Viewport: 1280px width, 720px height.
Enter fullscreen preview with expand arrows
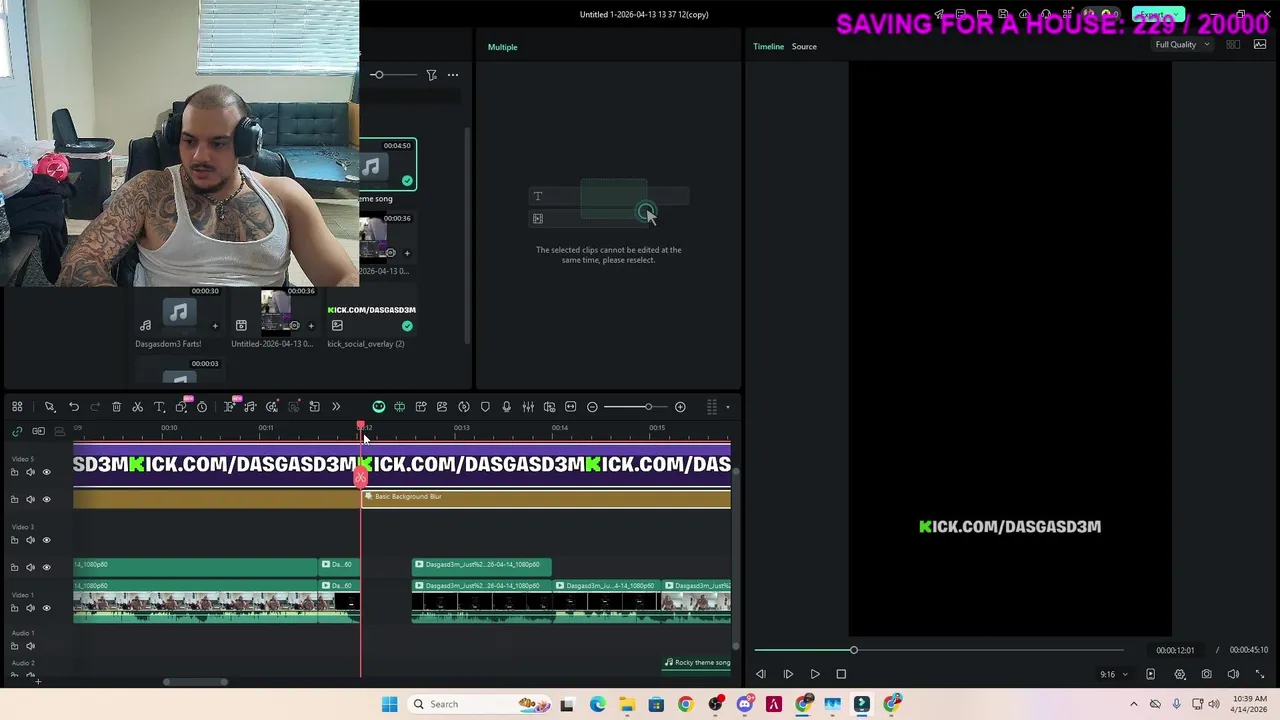1259,675
